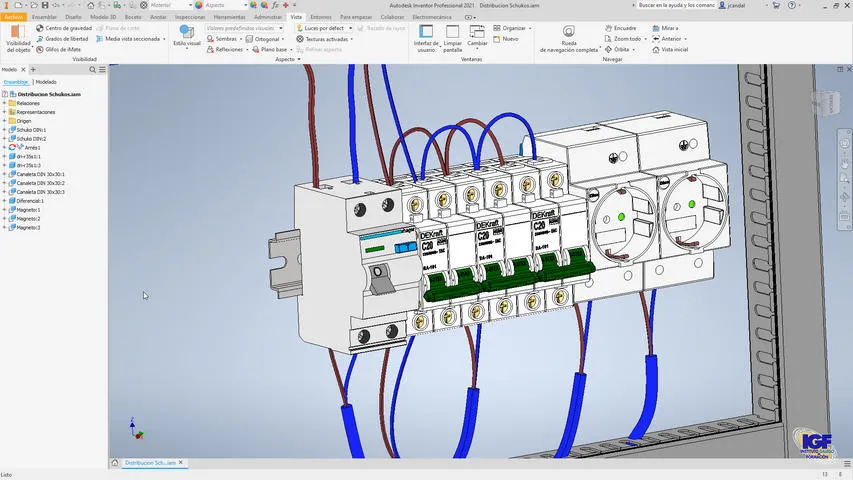The width and height of the screenshot is (853, 480).
Task: Open the Valores predefinidos visuales combo box
Action: pyautogui.click(x=244, y=28)
